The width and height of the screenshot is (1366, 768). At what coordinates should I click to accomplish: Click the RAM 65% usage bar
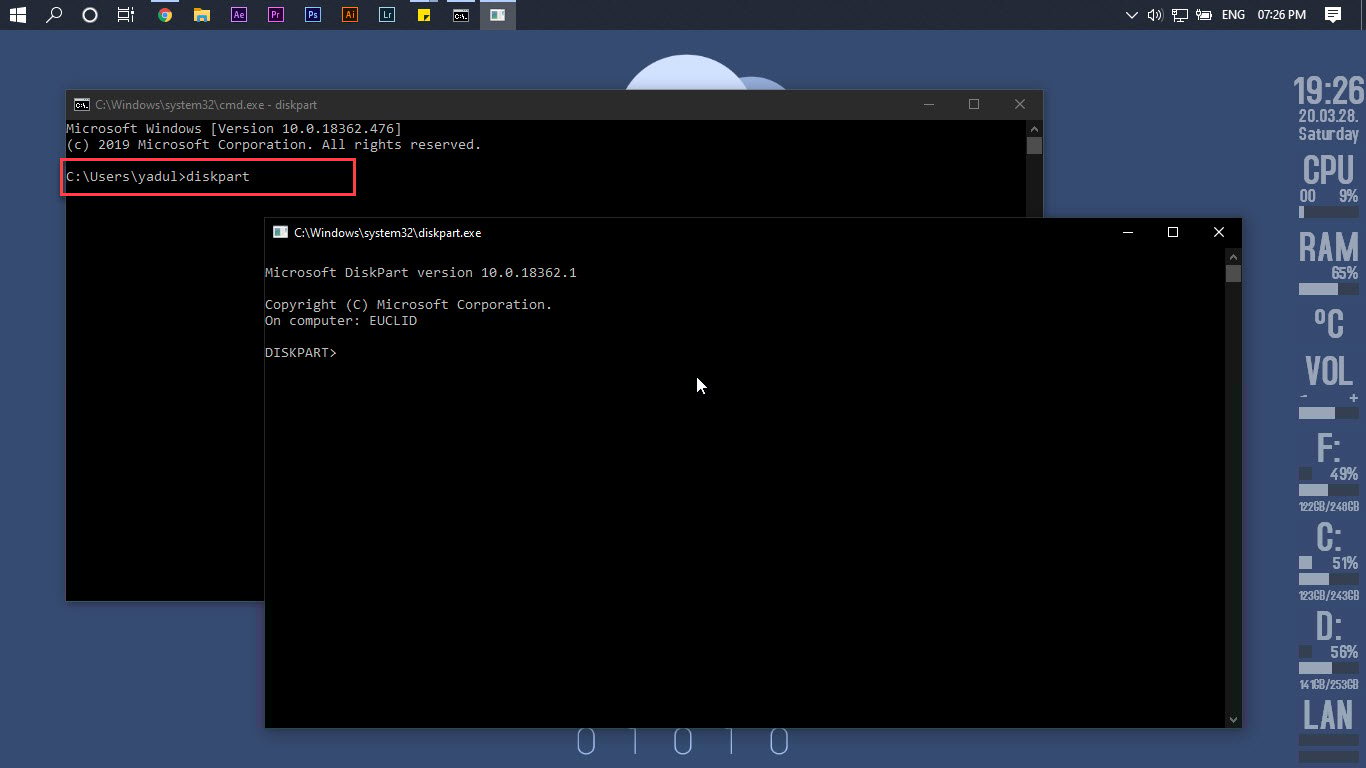coord(1328,289)
